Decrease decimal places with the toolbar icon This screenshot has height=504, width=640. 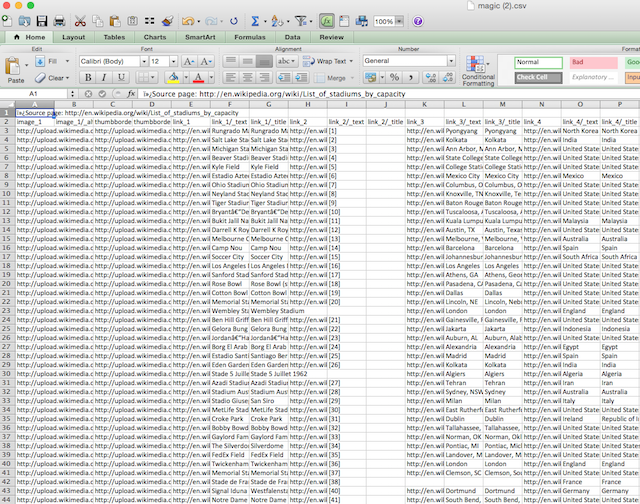[x=448, y=77]
